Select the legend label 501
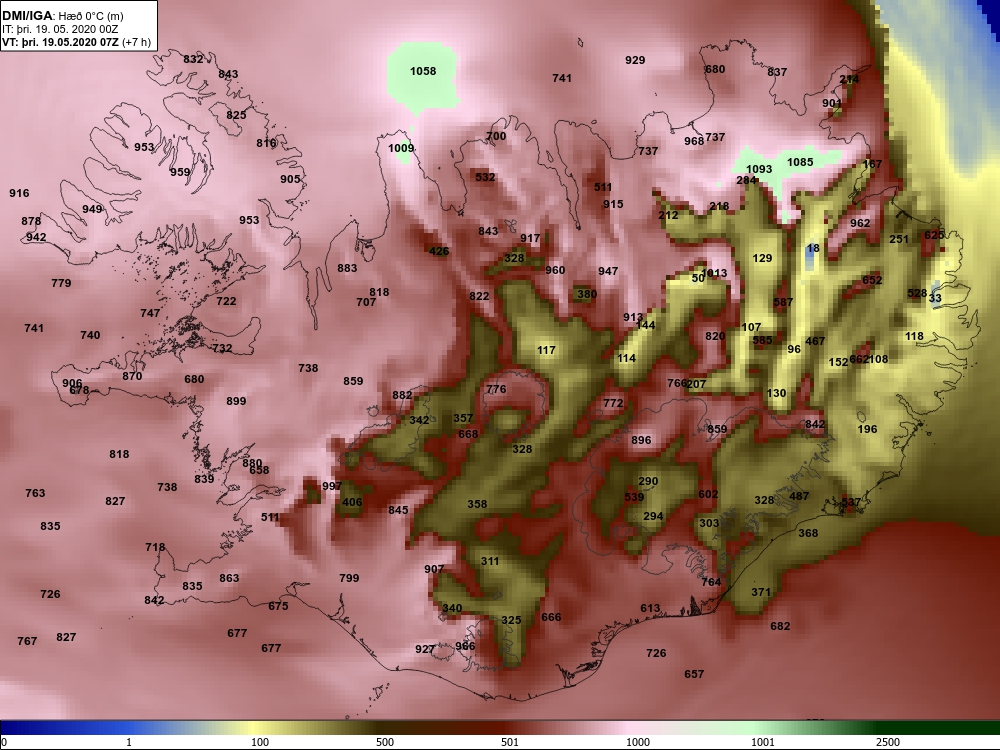The height and width of the screenshot is (750, 1000). 510,742
